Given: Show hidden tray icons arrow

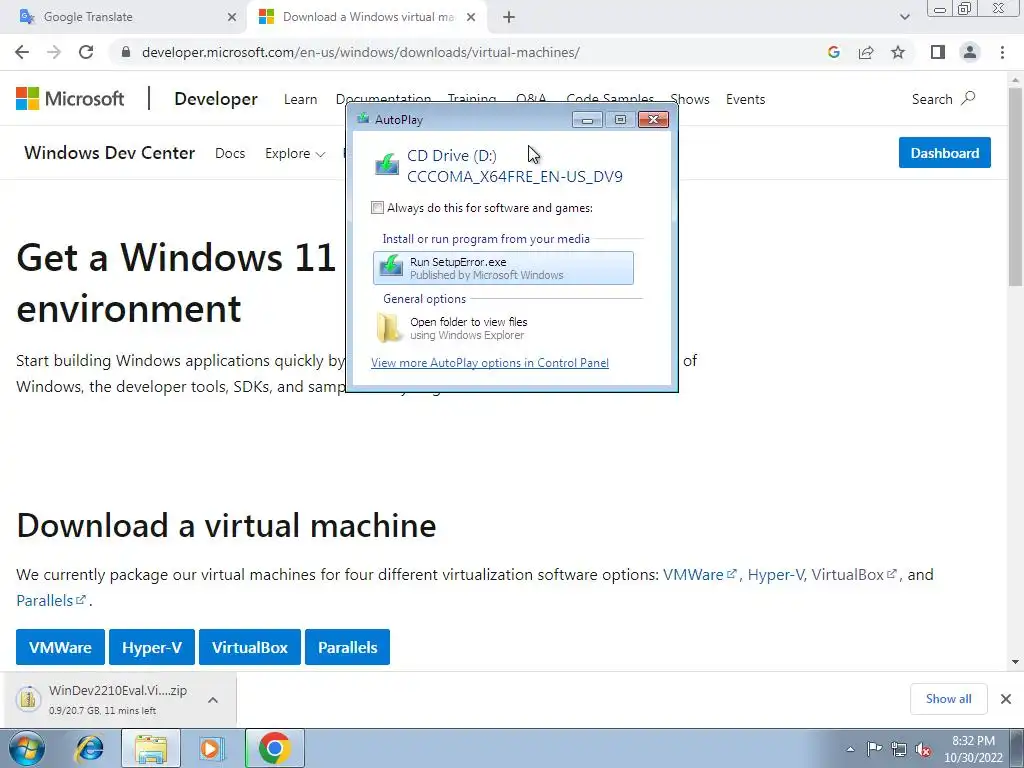Looking at the screenshot, I should (x=850, y=749).
